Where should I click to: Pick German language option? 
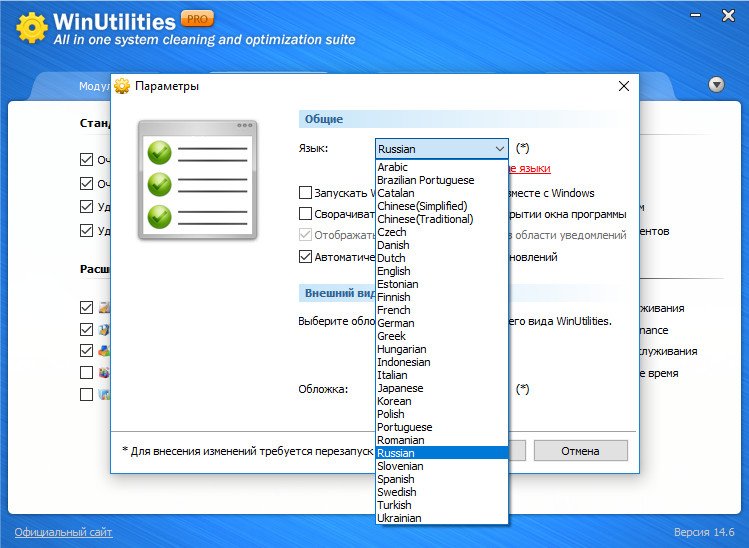point(442,323)
